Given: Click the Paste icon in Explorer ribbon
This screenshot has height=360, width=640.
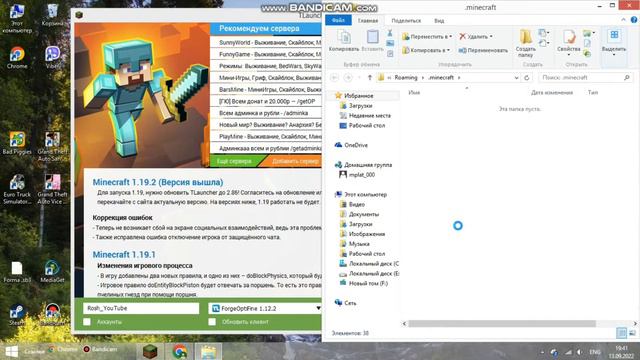Looking at the screenshot, I should coord(372,37).
